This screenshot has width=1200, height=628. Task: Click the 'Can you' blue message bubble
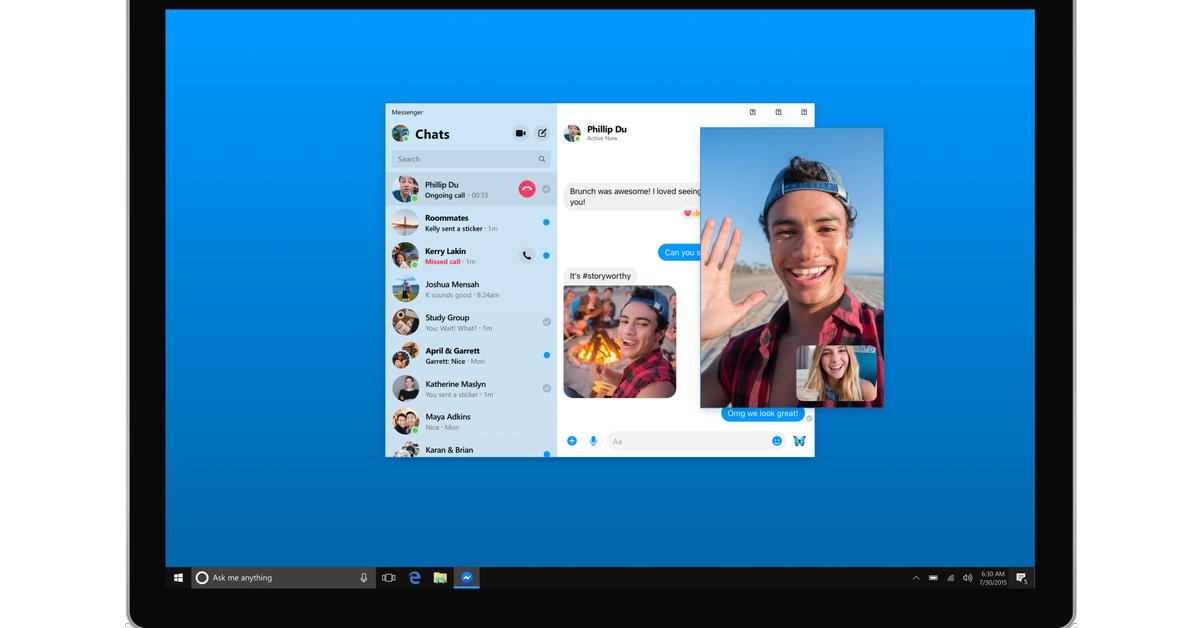point(680,252)
